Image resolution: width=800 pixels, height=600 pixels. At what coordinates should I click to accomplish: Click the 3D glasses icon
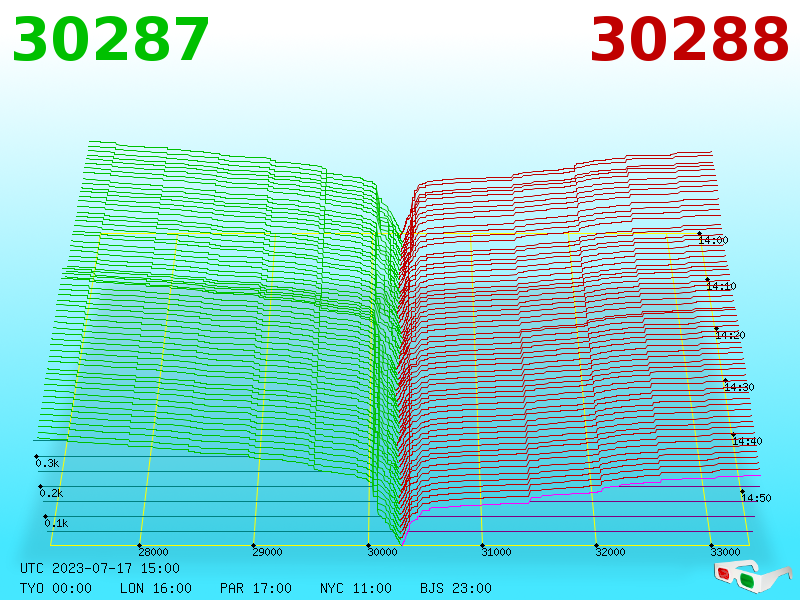pos(753,576)
